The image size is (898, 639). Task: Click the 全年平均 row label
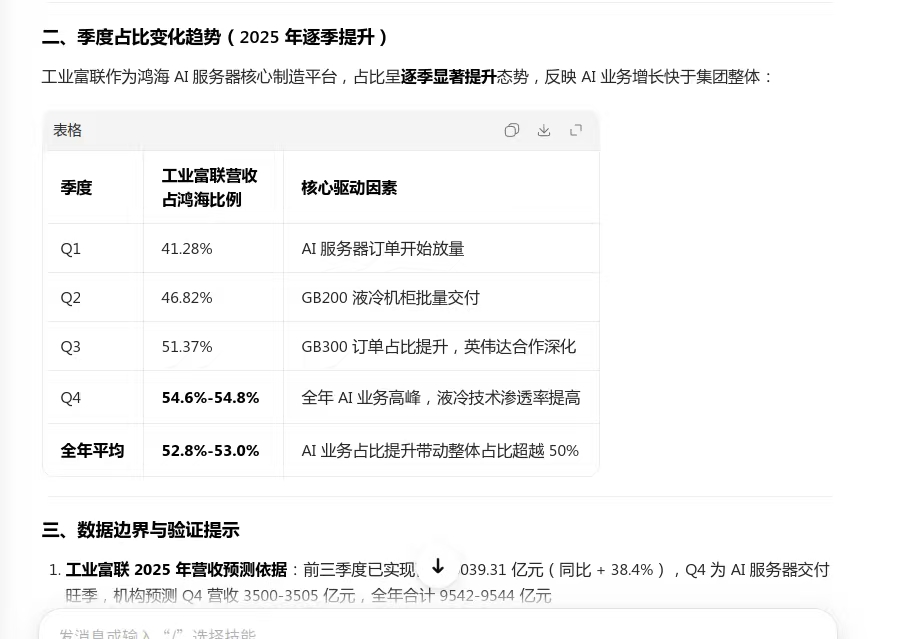click(92, 451)
